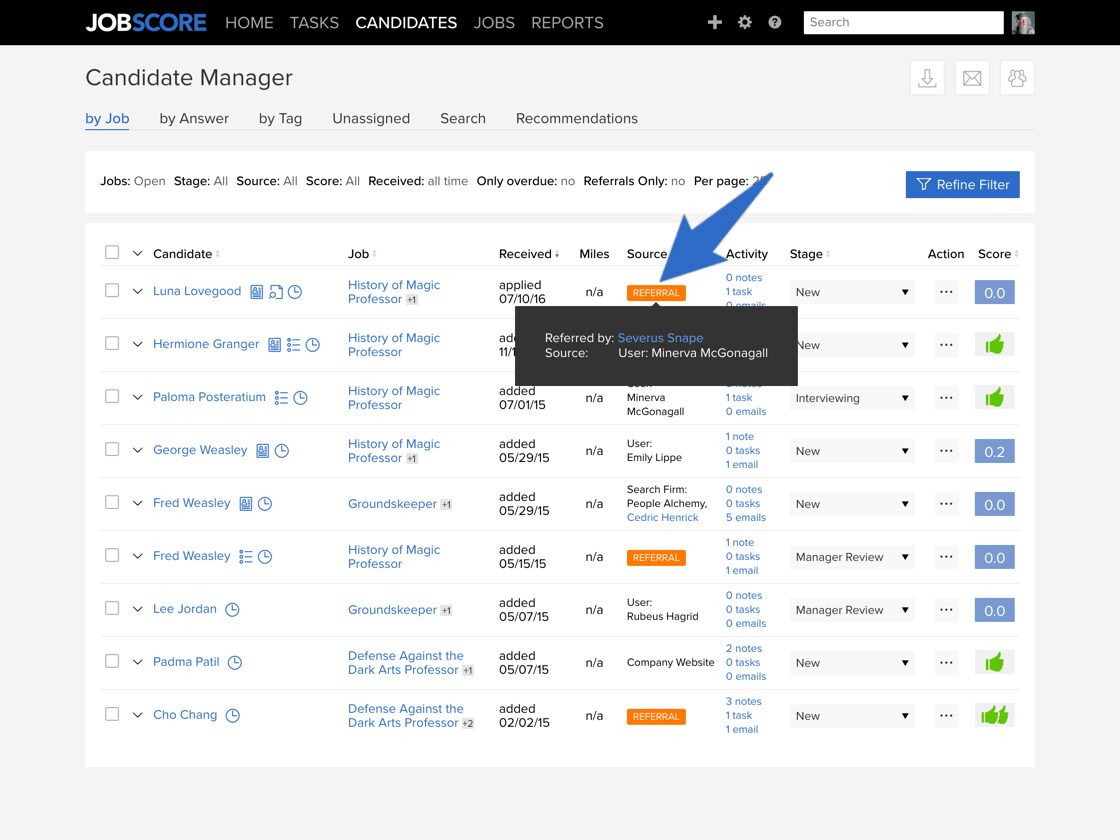Click Luna Lovegood's search document icon
Viewport: 1120px width, 840px height.
[276, 291]
